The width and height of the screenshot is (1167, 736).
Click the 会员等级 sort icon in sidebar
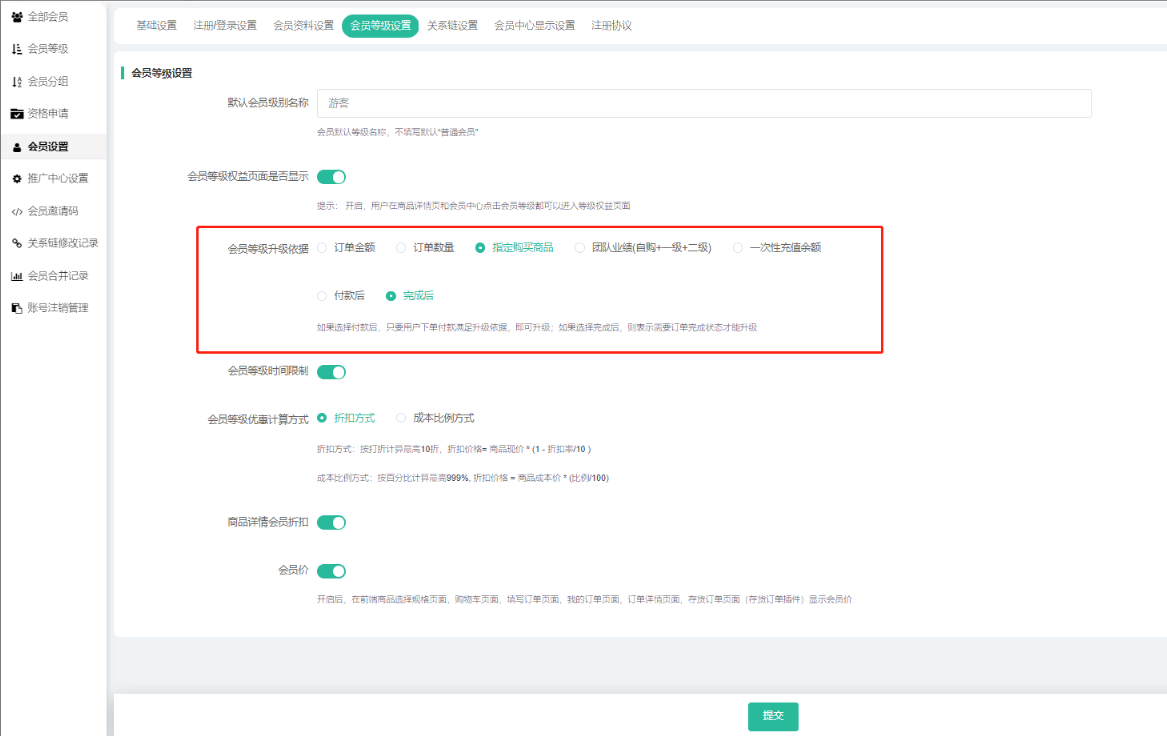tap(17, 49)
